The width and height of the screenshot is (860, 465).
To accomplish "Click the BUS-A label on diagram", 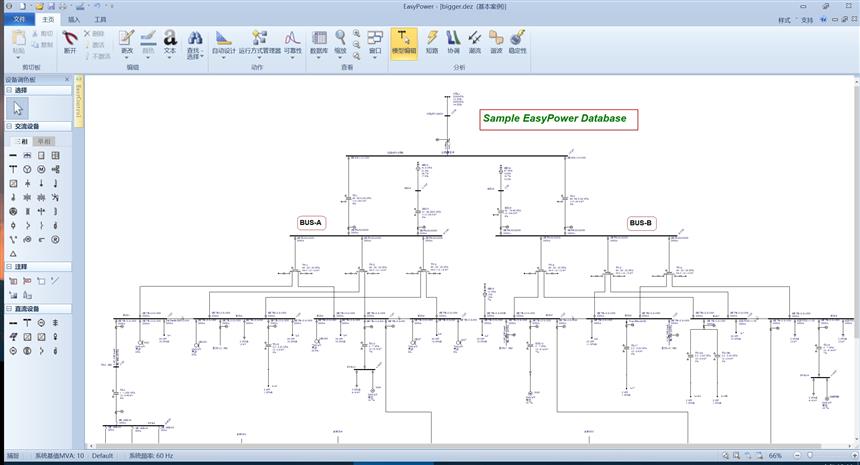I will [311, 222].
